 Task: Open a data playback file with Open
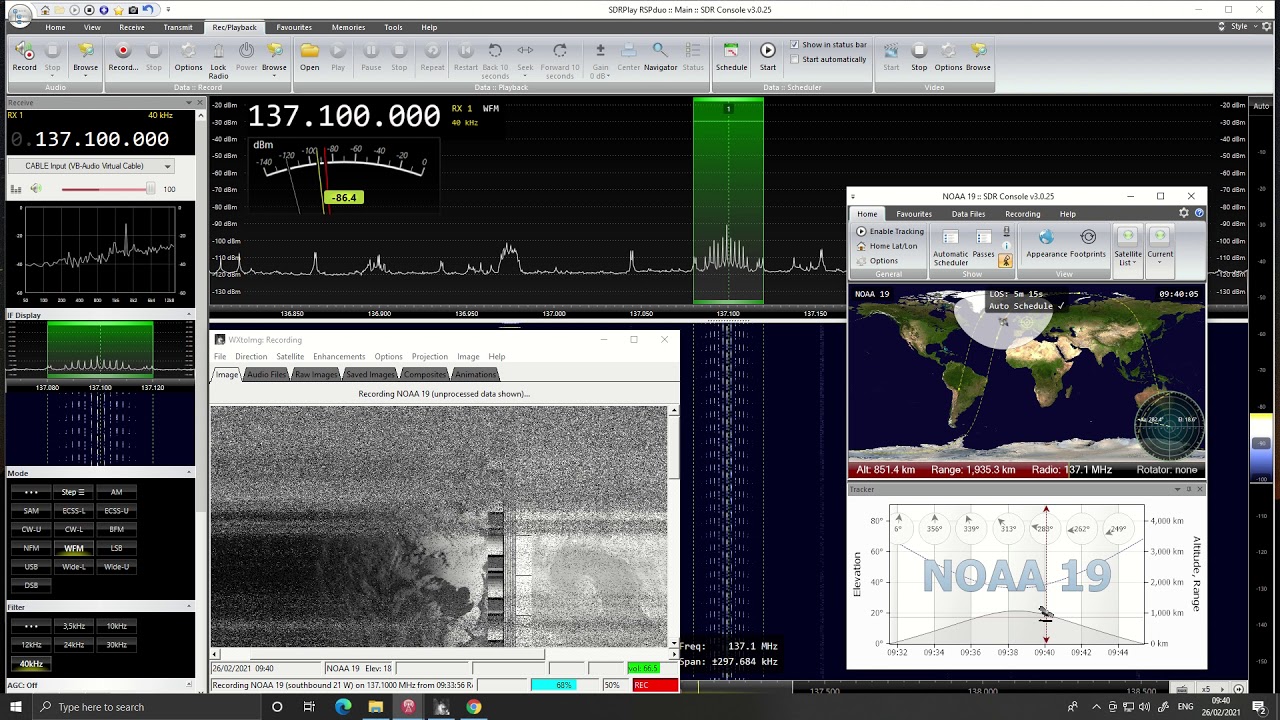tap(309, 56)
